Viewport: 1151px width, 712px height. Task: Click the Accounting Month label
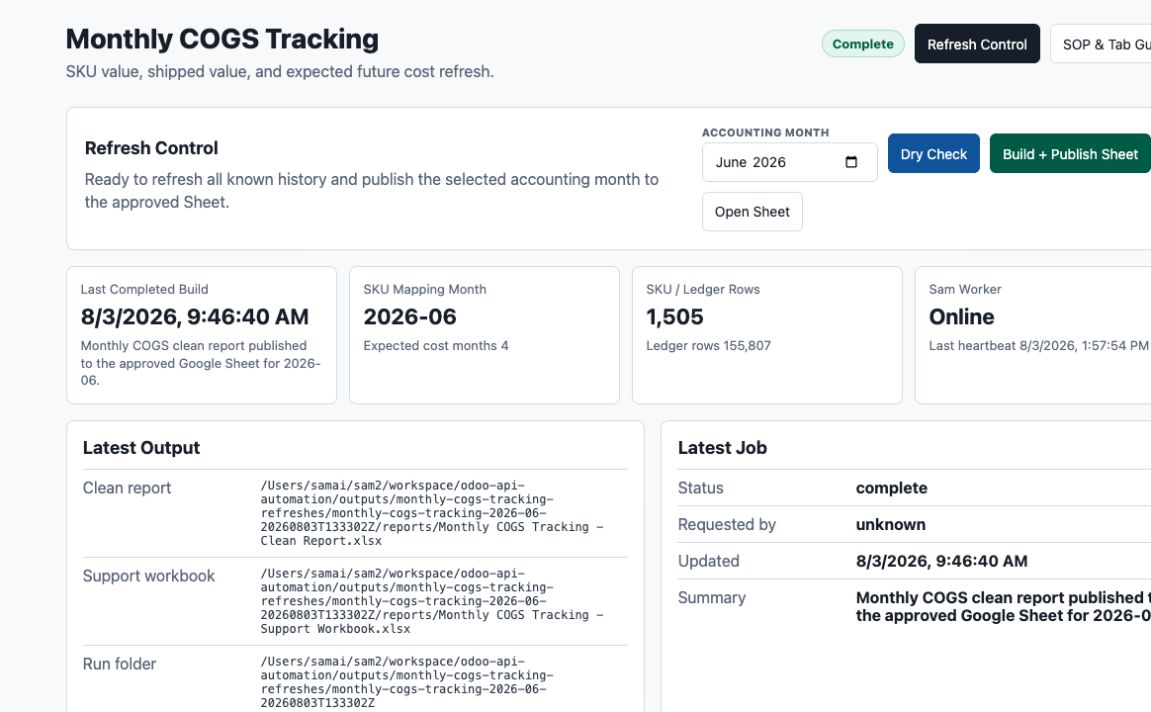[x=766, y=133]
